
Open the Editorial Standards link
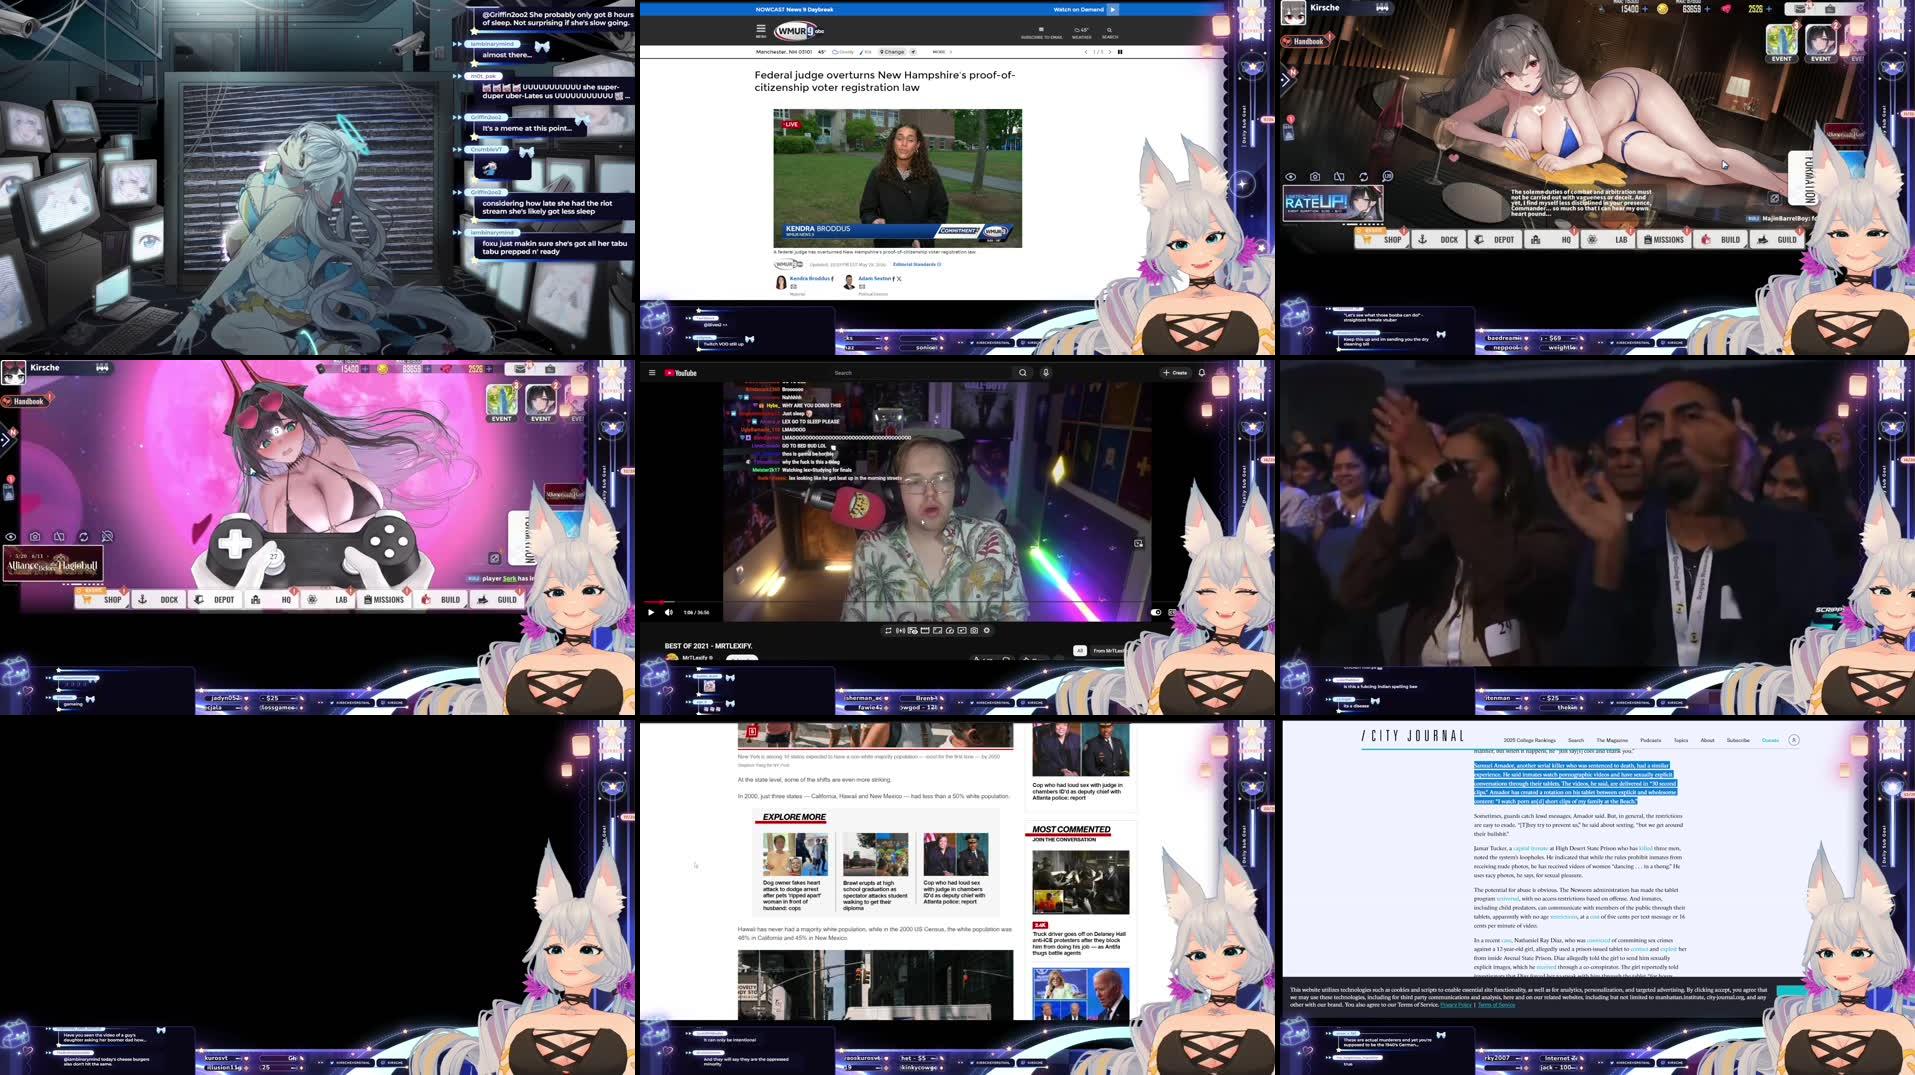(x=916, y=264)
